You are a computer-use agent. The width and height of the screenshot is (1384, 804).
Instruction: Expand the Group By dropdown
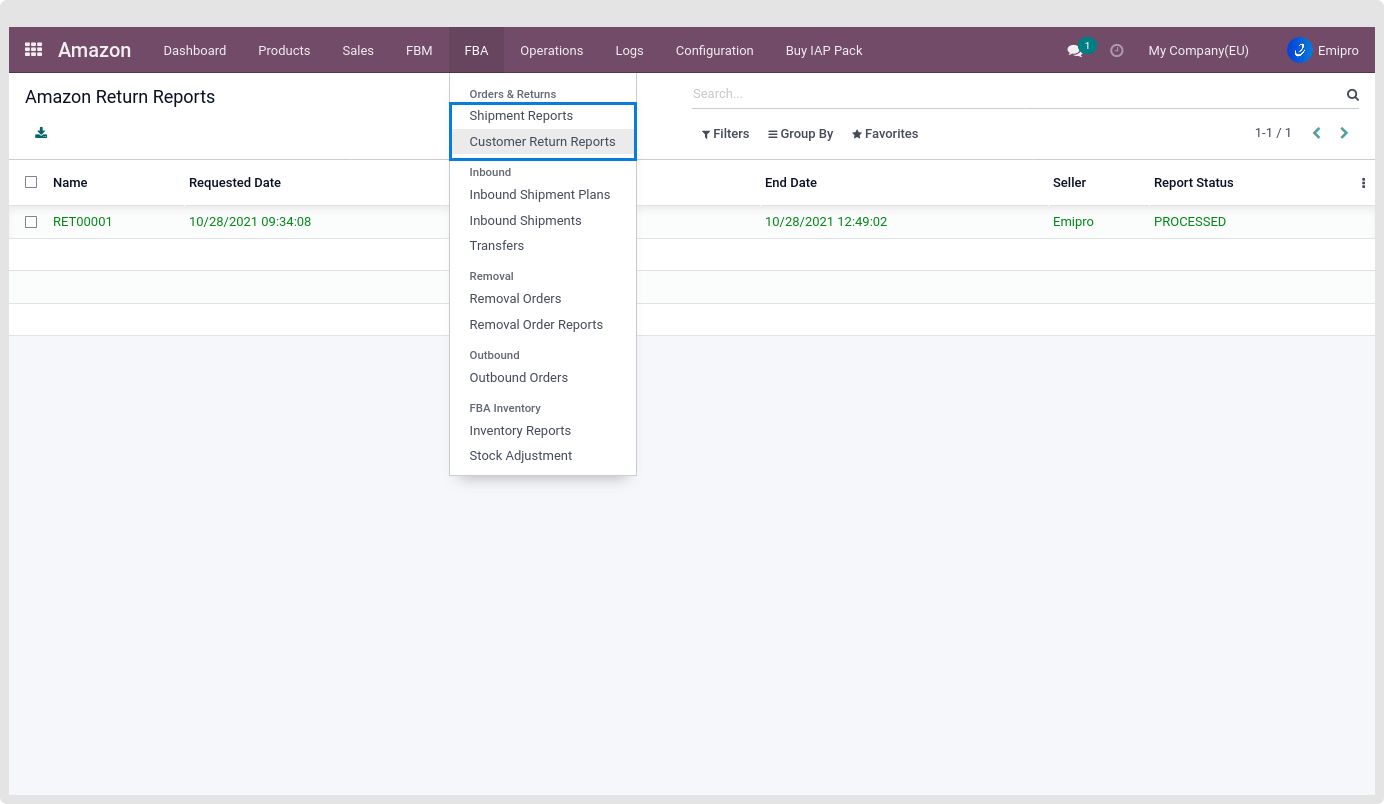tap(800, 134)
